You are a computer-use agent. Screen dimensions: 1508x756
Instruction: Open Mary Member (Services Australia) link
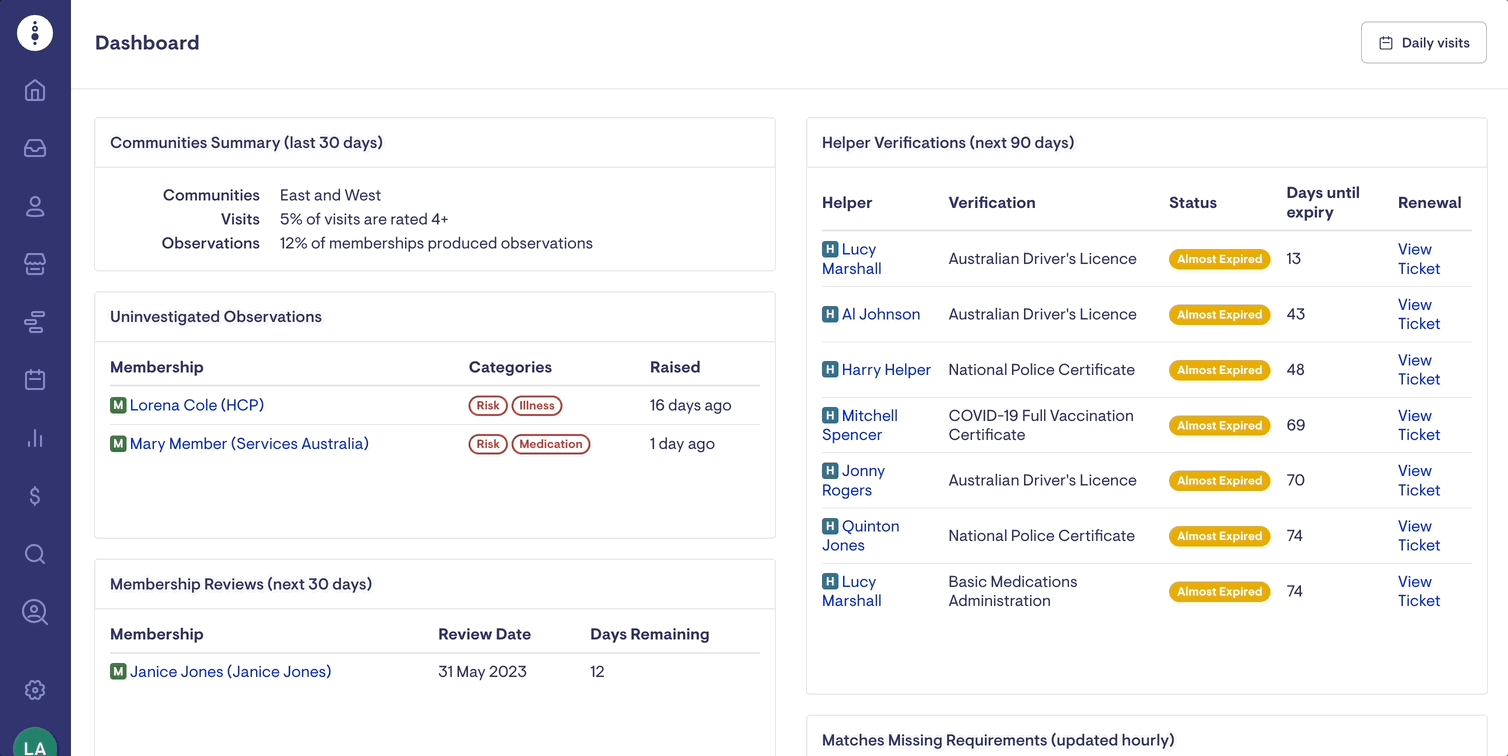point(249,444)
